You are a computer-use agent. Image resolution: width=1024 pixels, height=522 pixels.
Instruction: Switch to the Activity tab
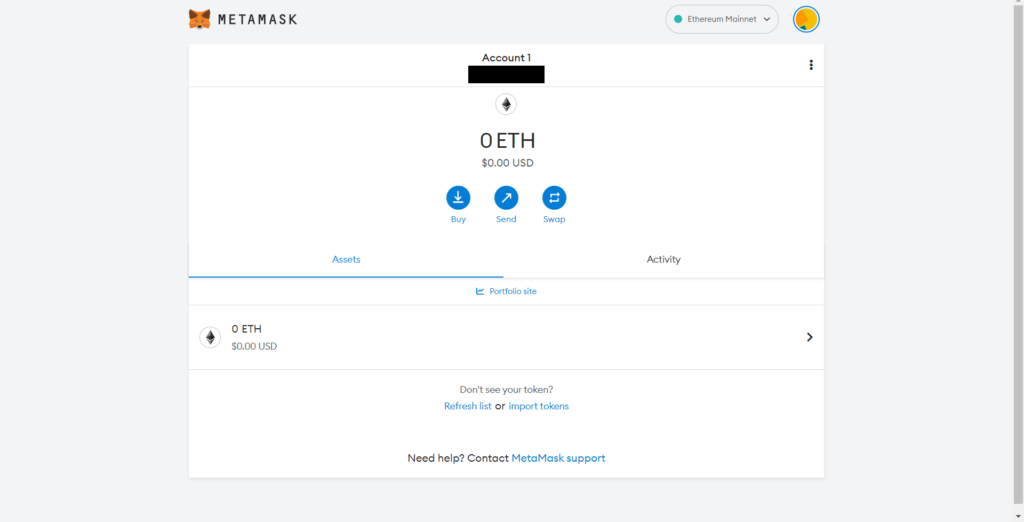click(x=663, y=259)
